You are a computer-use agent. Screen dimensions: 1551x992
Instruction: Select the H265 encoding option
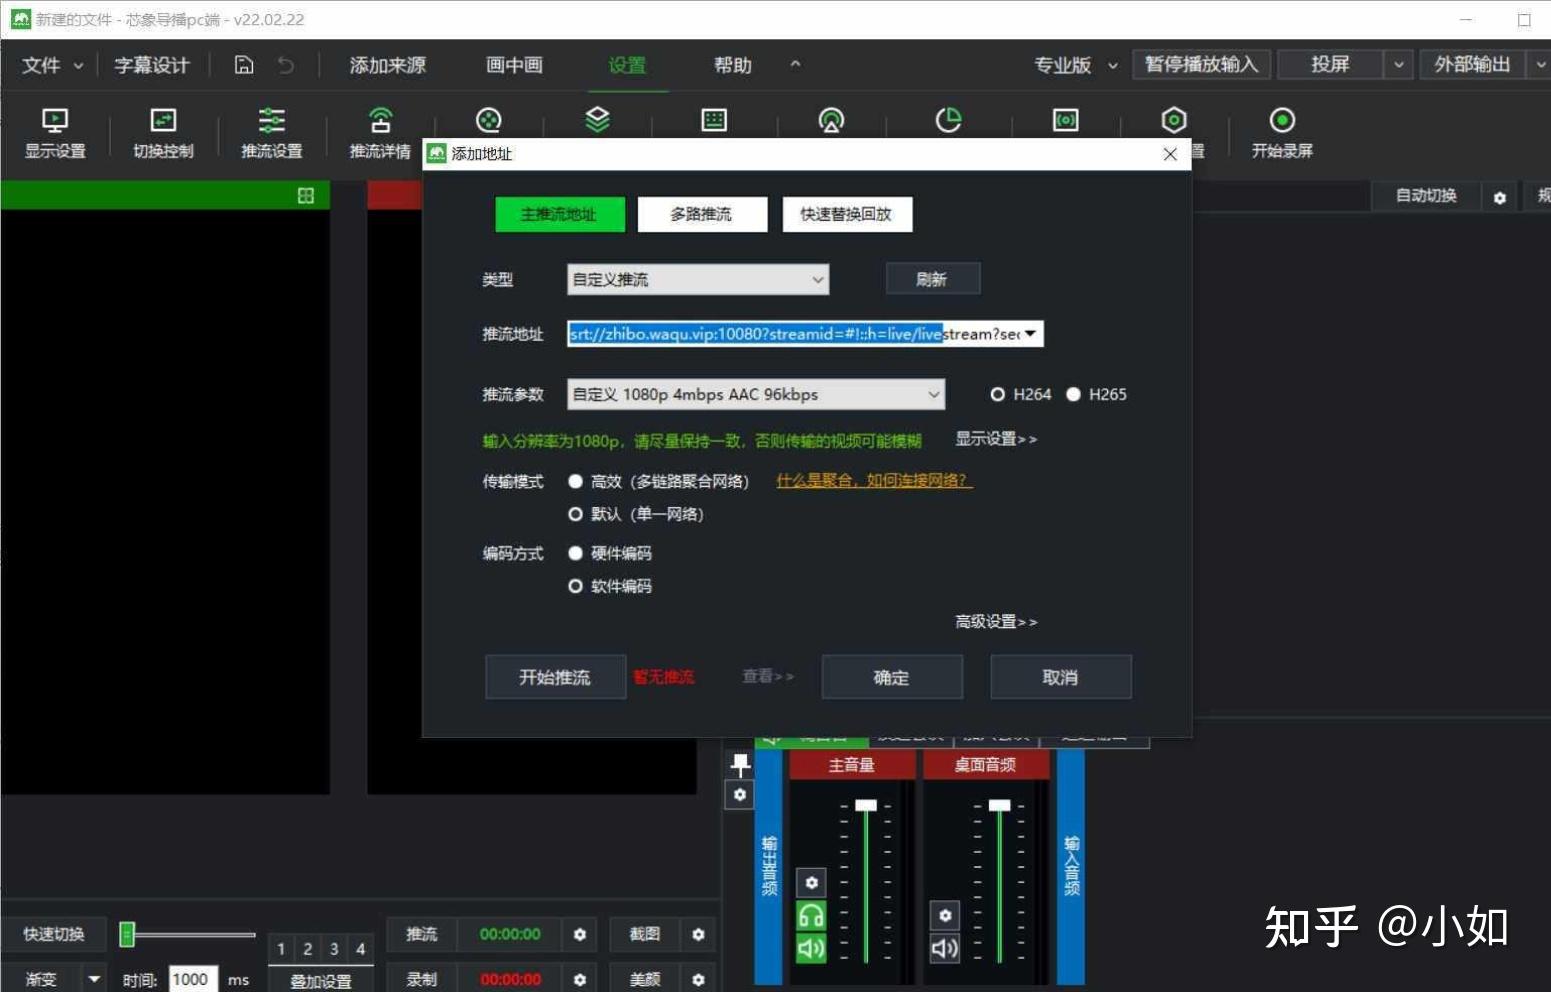point(1074,394)
